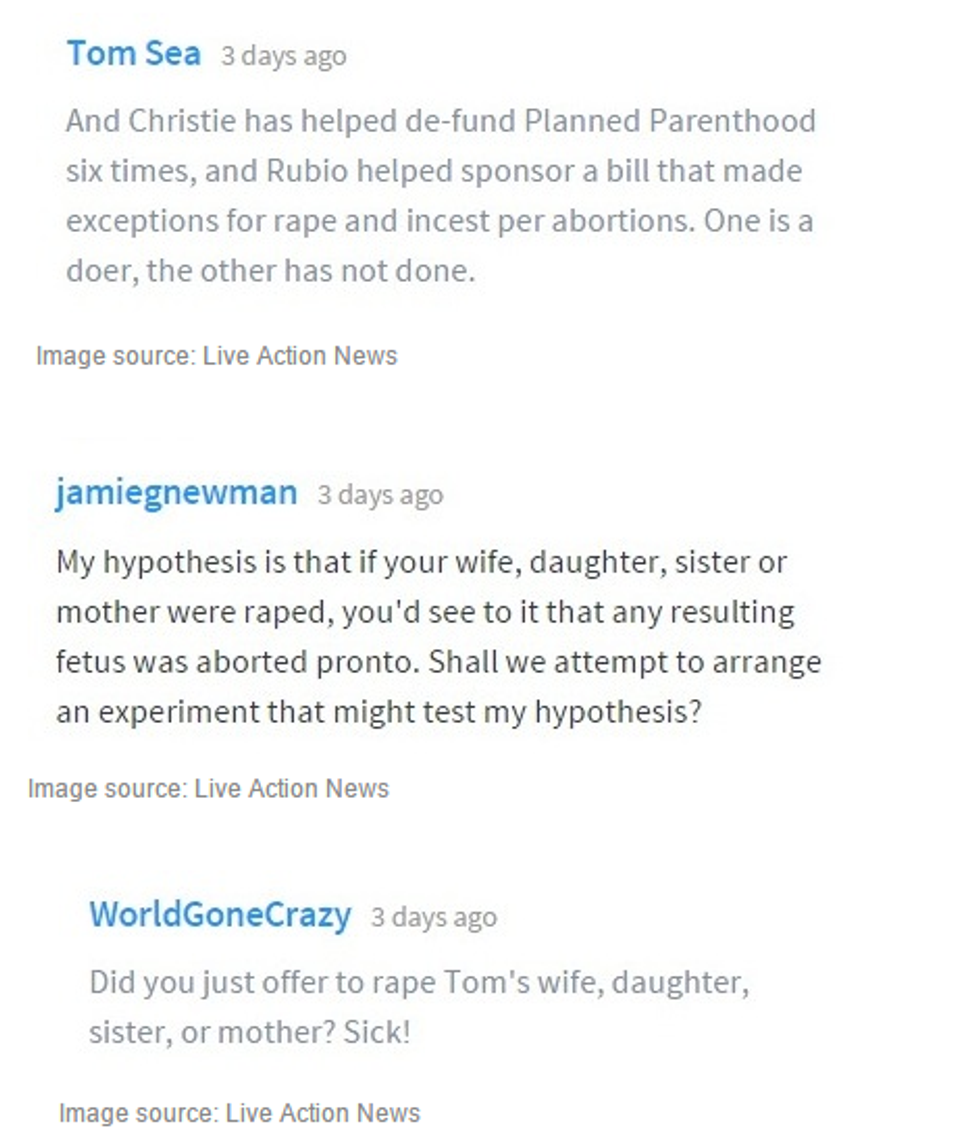Open the jamiegnewman username link
The image size is (980, 1136).
click(176, 493)
